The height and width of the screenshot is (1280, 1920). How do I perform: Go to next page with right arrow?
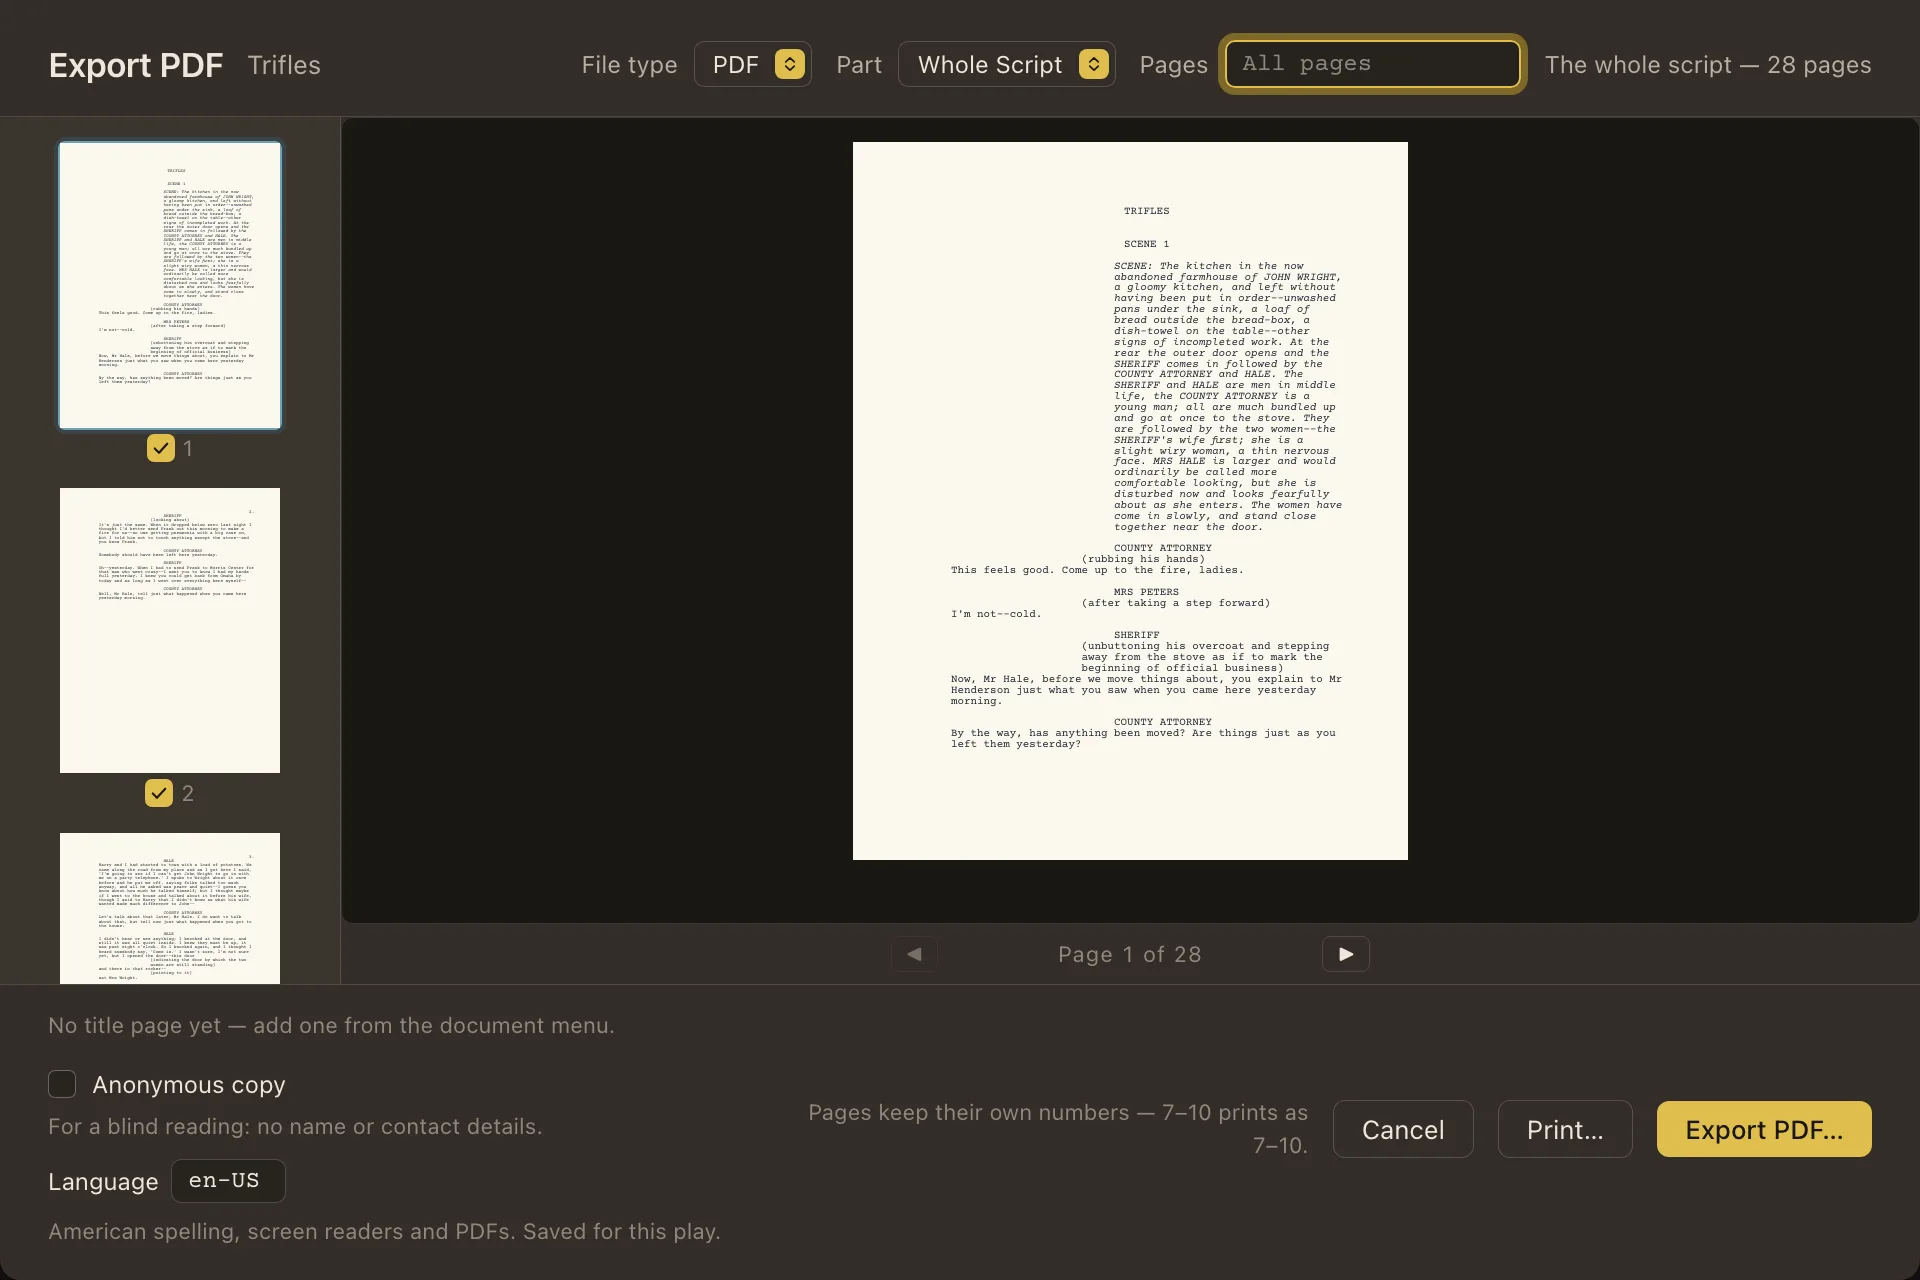[x=1345, y=954]
